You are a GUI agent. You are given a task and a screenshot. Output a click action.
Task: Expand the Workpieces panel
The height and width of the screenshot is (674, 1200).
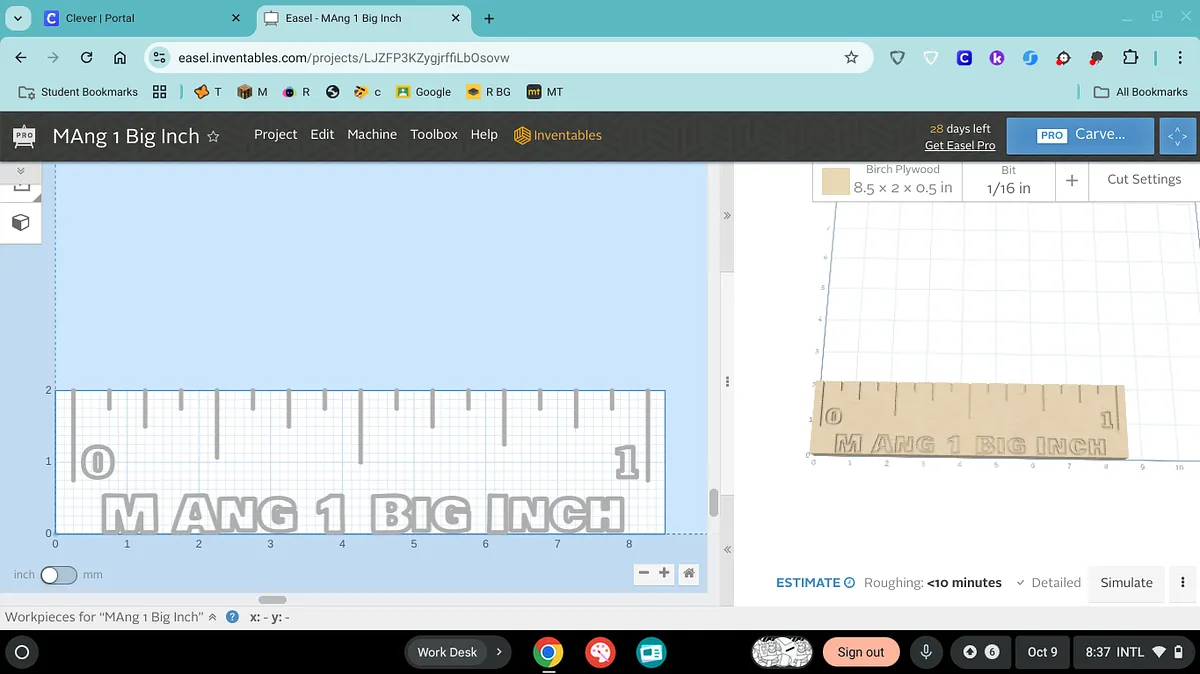(212, 617)
